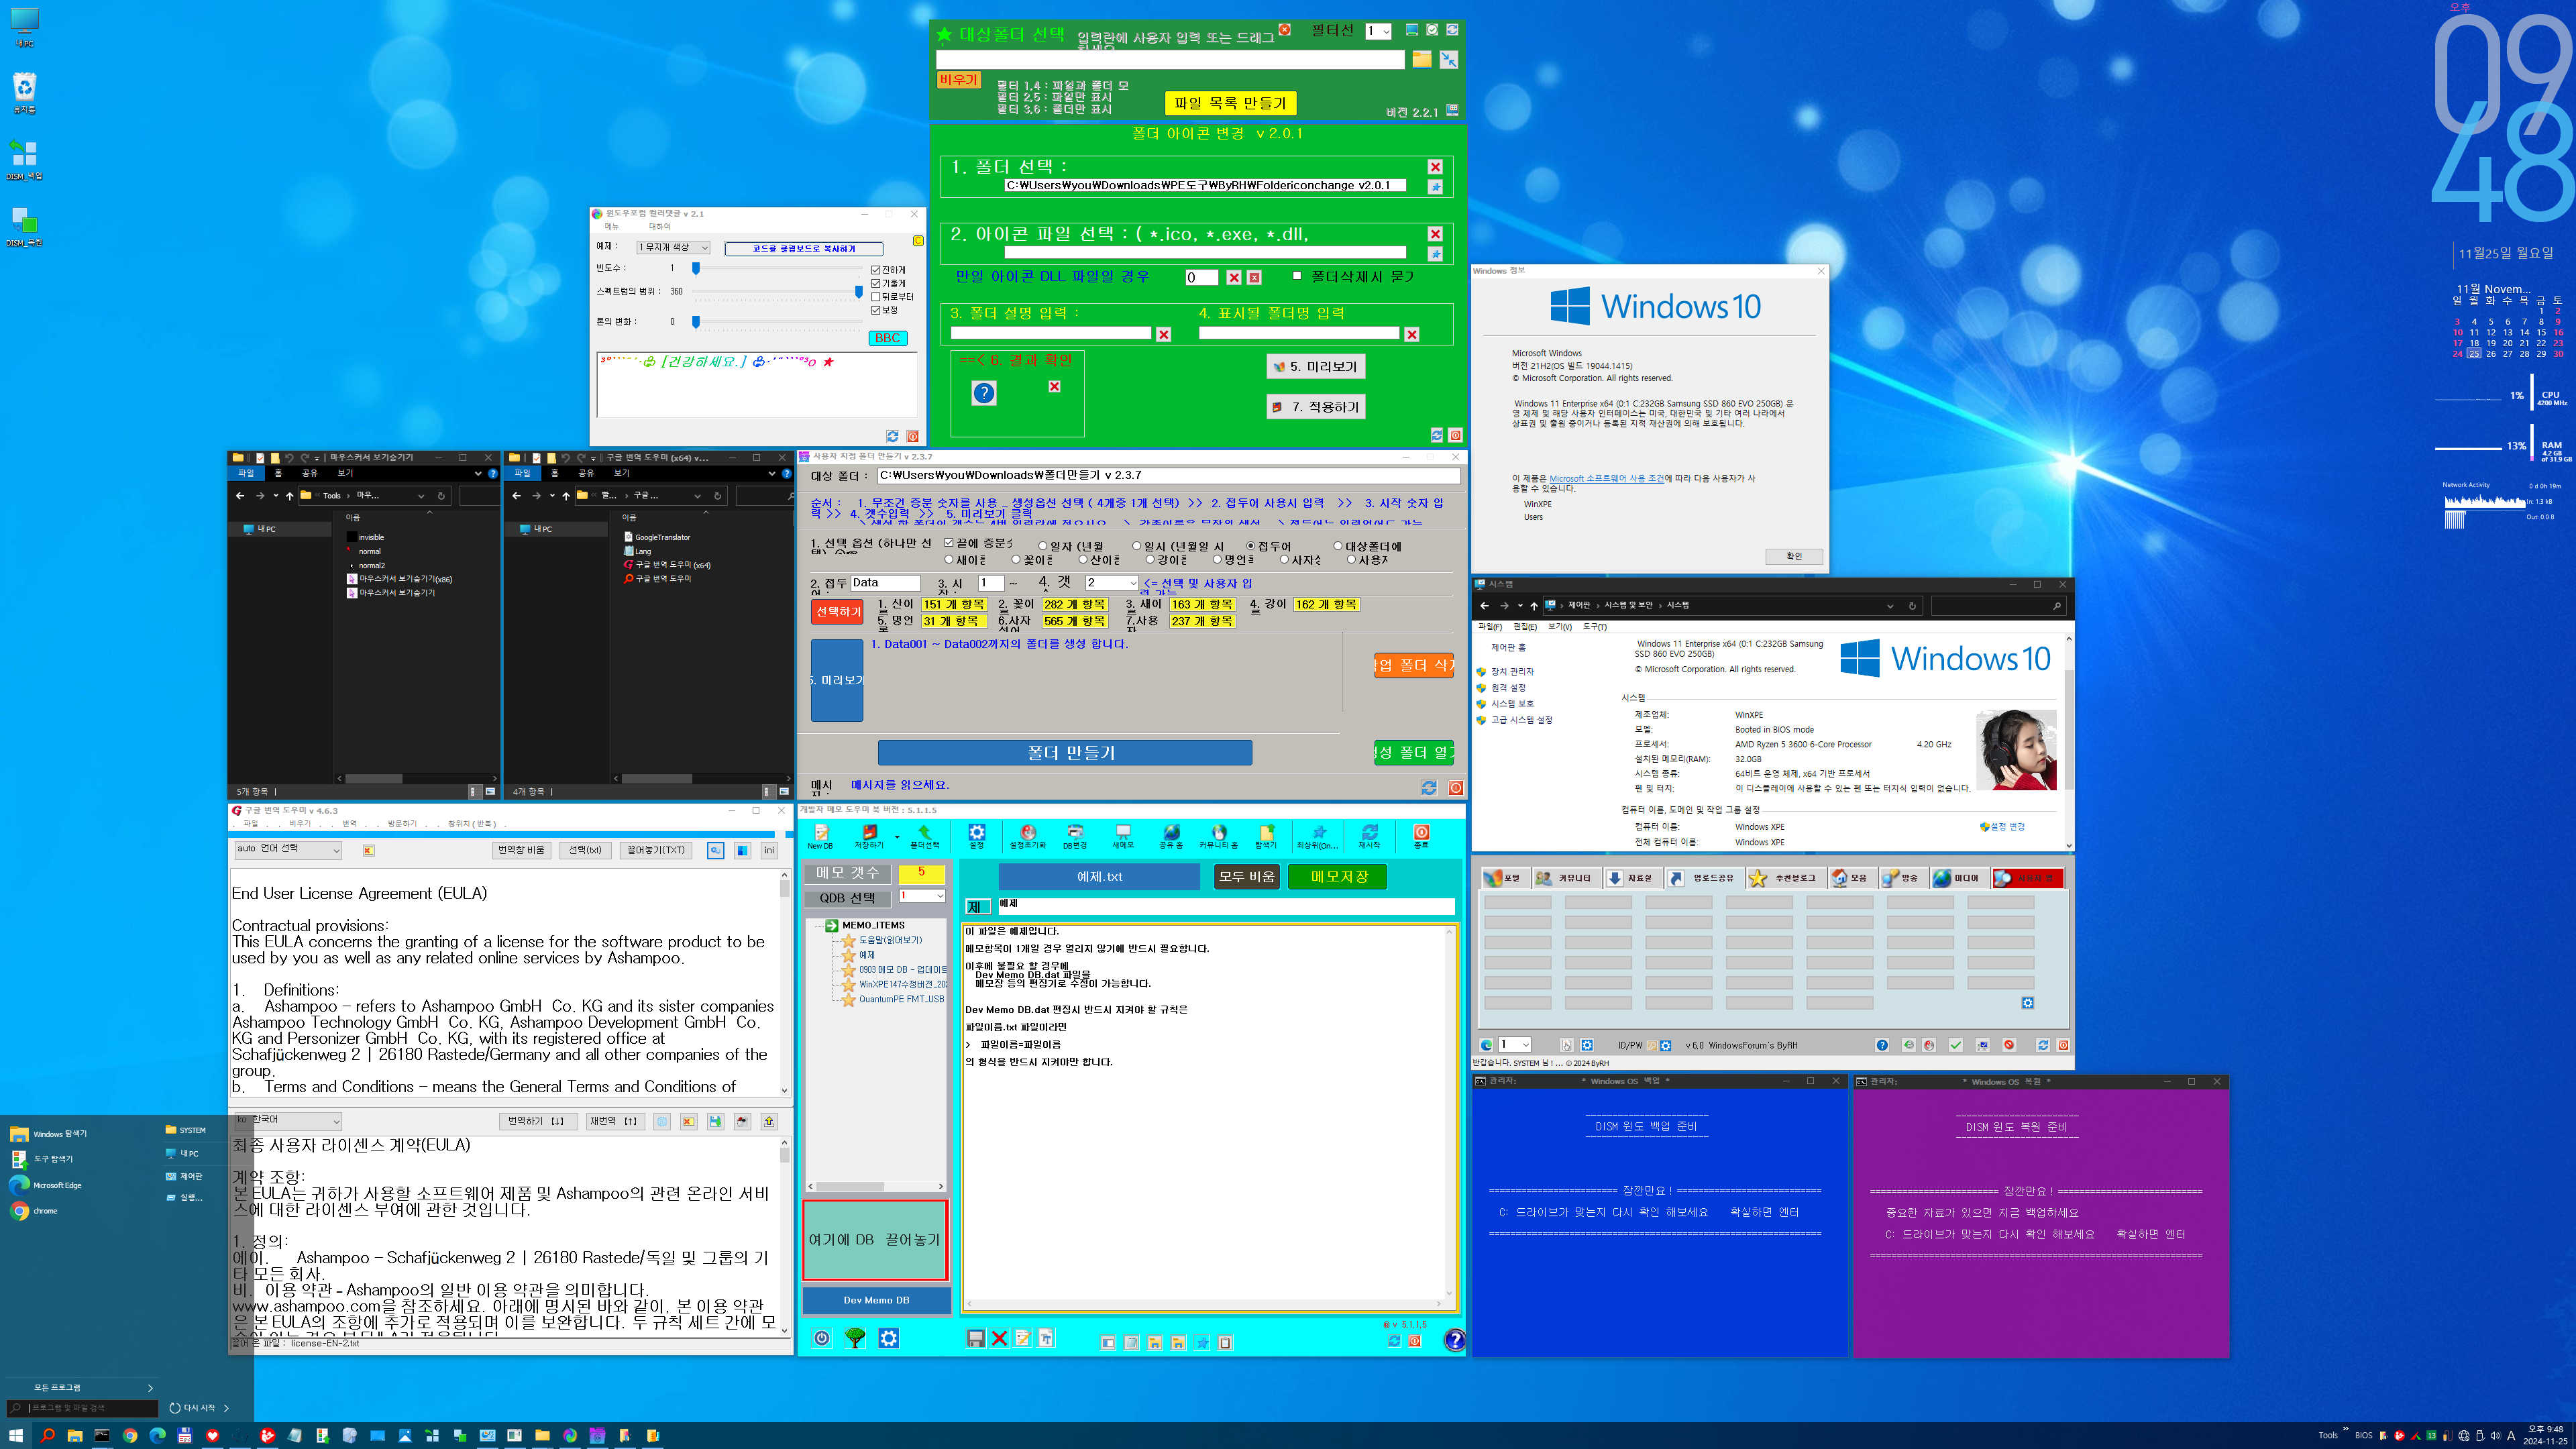
Task: Click 폴더 만들기 blue button
Action: [x=1065, y=752]
